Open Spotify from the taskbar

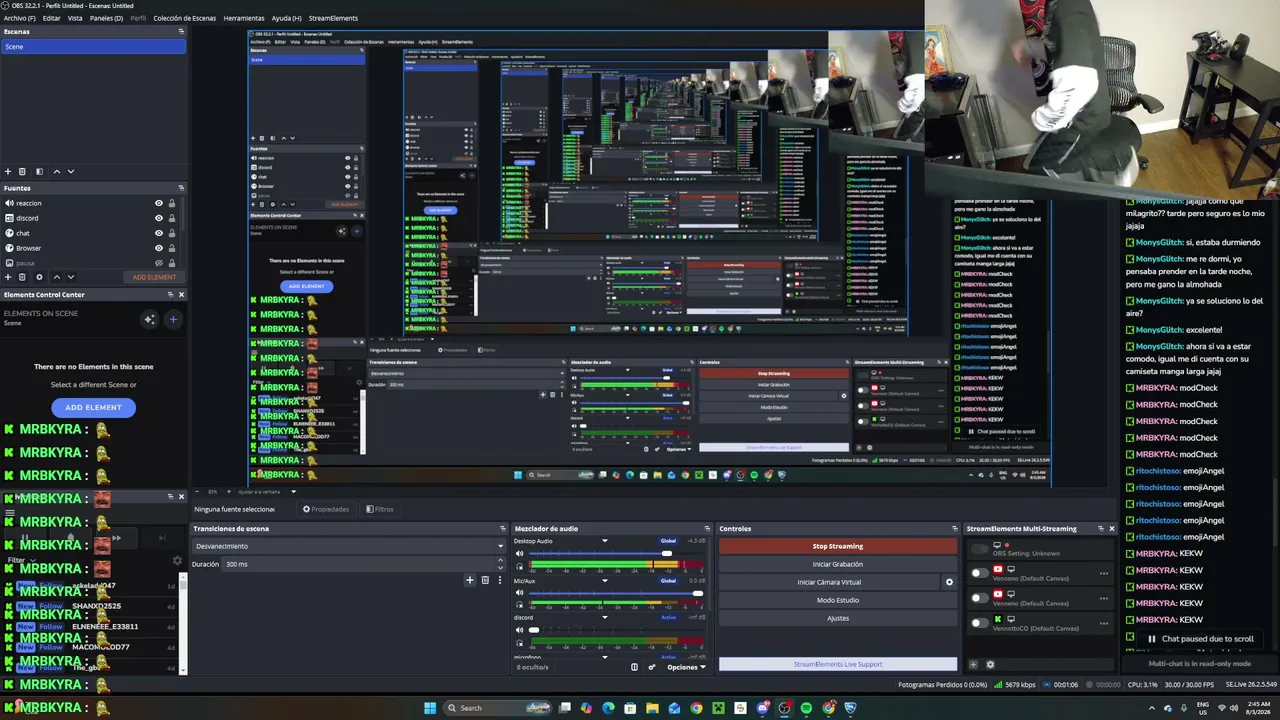coord(806,708)
